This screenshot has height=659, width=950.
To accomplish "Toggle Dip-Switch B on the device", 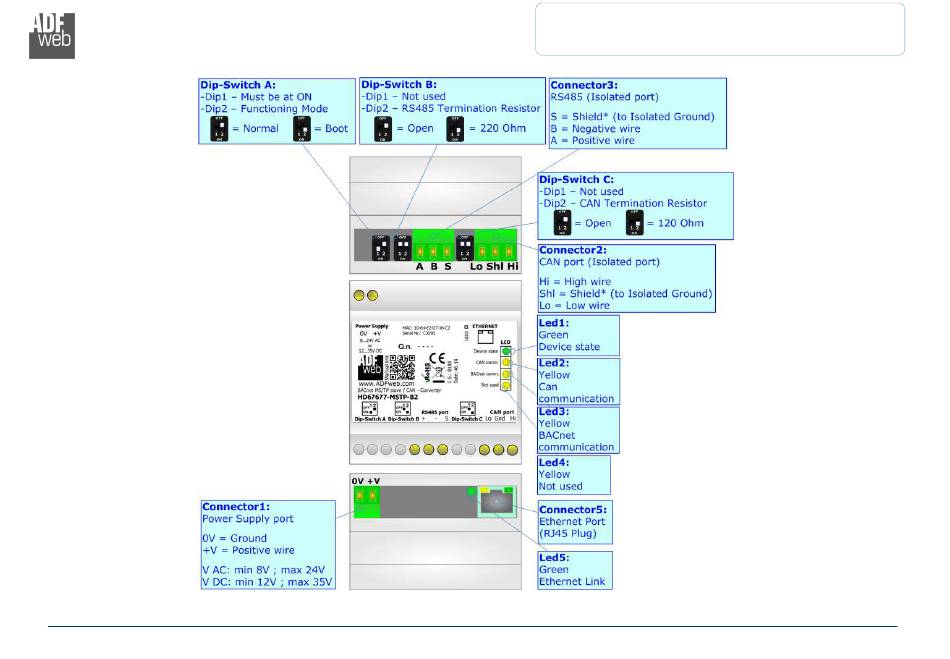I will click(x=402, y=247).
